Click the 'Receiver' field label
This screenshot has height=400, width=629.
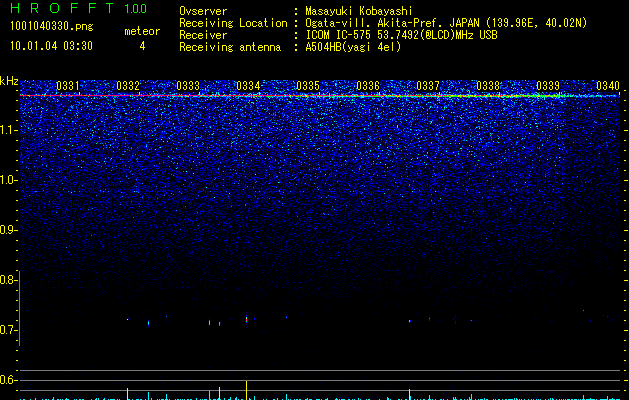pyautogui.click(x=203, y=35)
